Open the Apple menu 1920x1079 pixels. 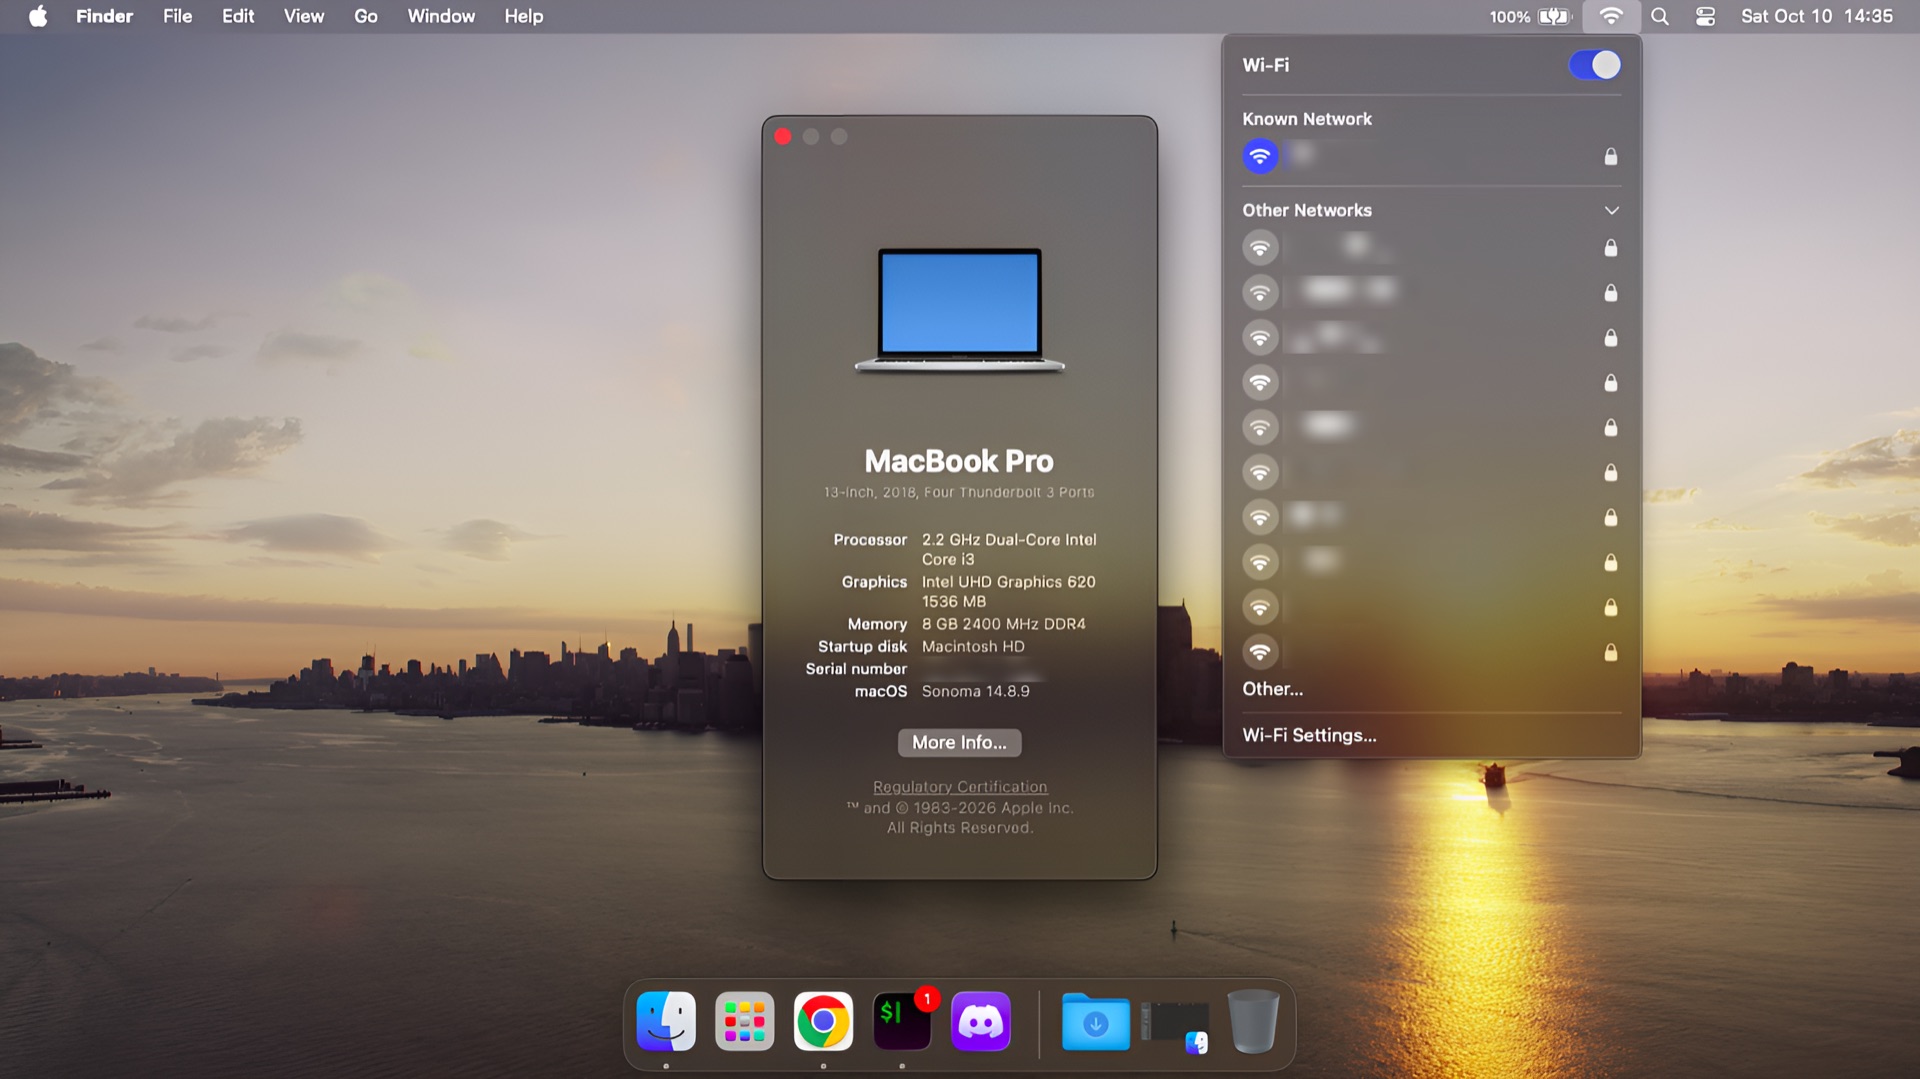38,16
